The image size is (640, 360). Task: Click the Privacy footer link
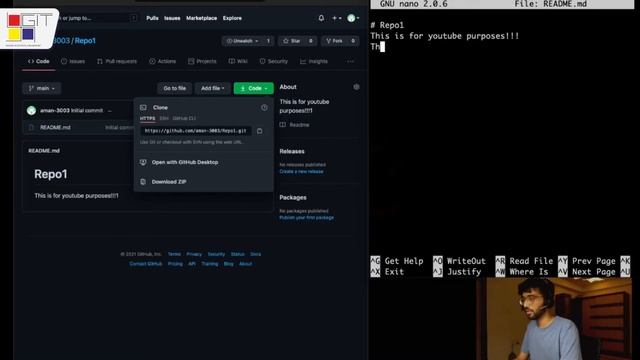(194, 254)
